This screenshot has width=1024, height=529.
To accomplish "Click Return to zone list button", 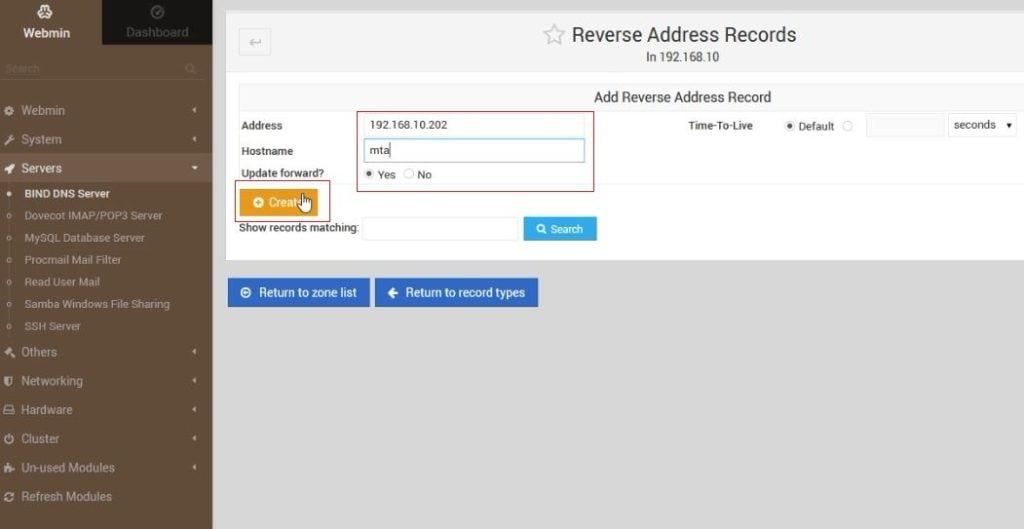I will click(x=299, y=293).
